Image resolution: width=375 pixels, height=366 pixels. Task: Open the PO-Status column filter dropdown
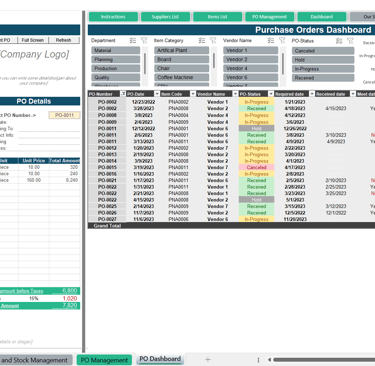[x=271, y=94]
